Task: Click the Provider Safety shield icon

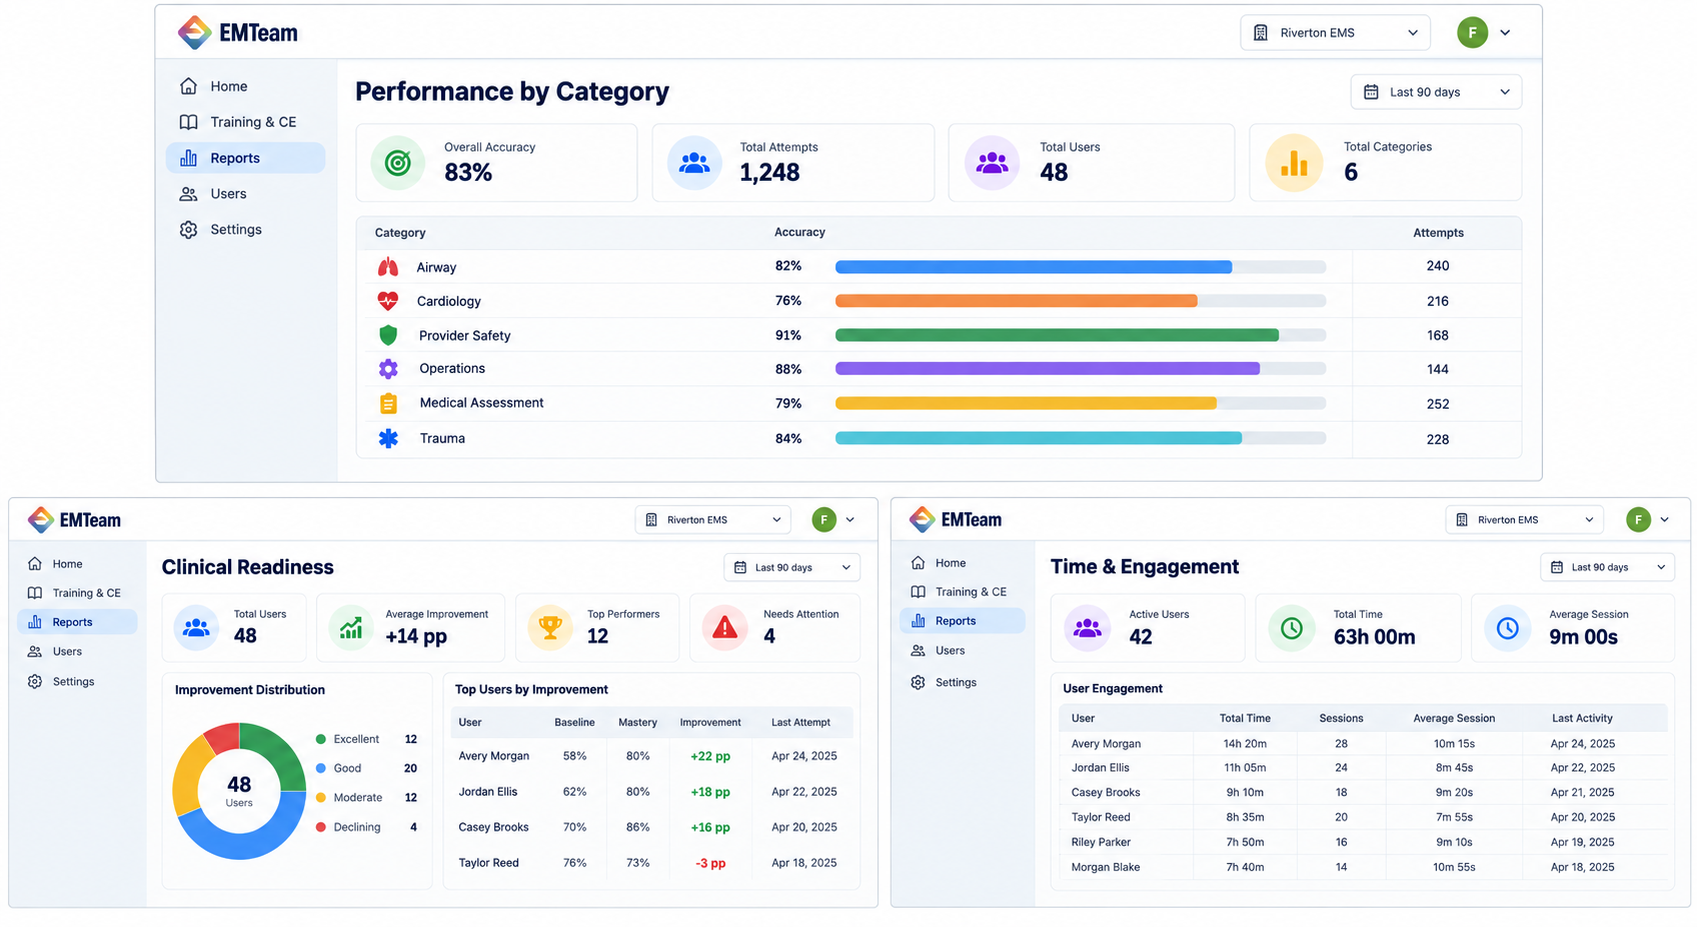Action: (388, 335)
